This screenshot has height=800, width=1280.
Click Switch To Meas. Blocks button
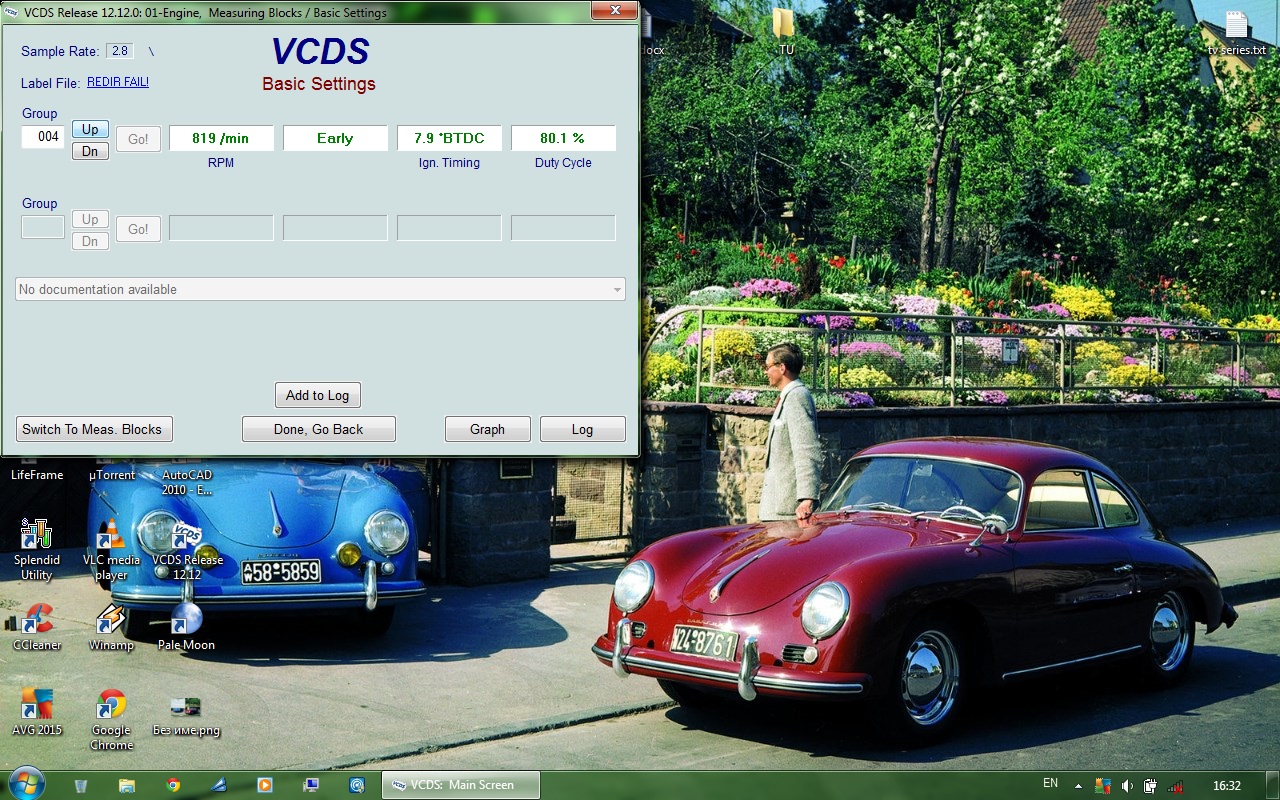click(95, 429)
